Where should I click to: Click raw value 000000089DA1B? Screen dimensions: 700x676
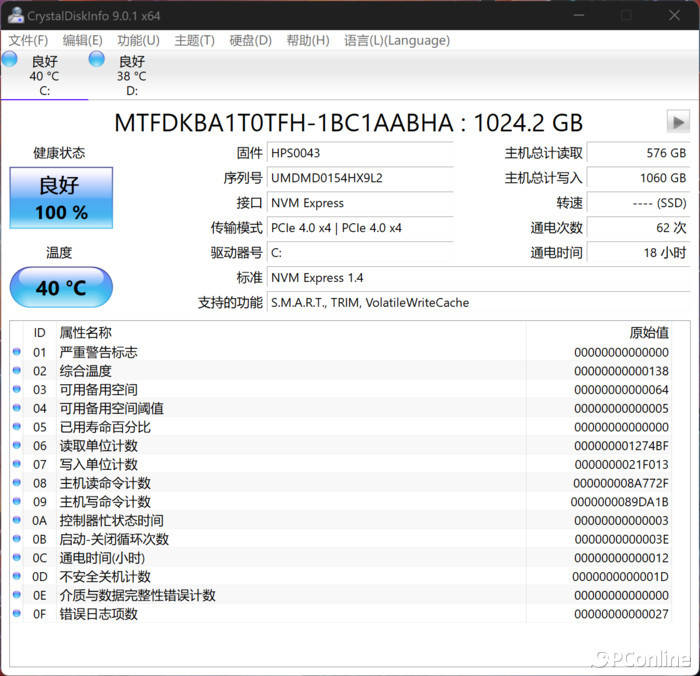tap(620, 502)
